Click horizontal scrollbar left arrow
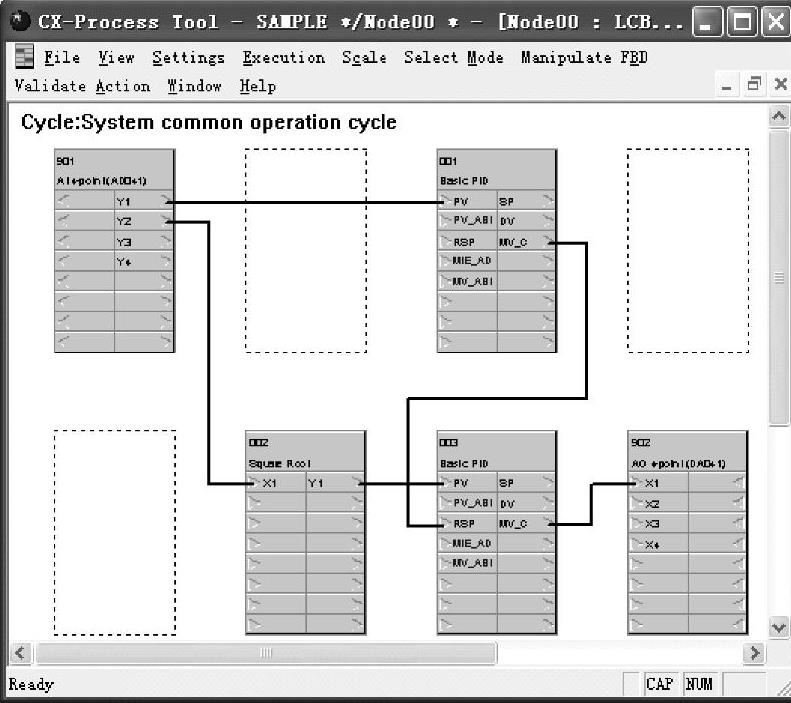The width and height of the screenshot is (791, 703). pyautogui.click(x=20, y=653)
